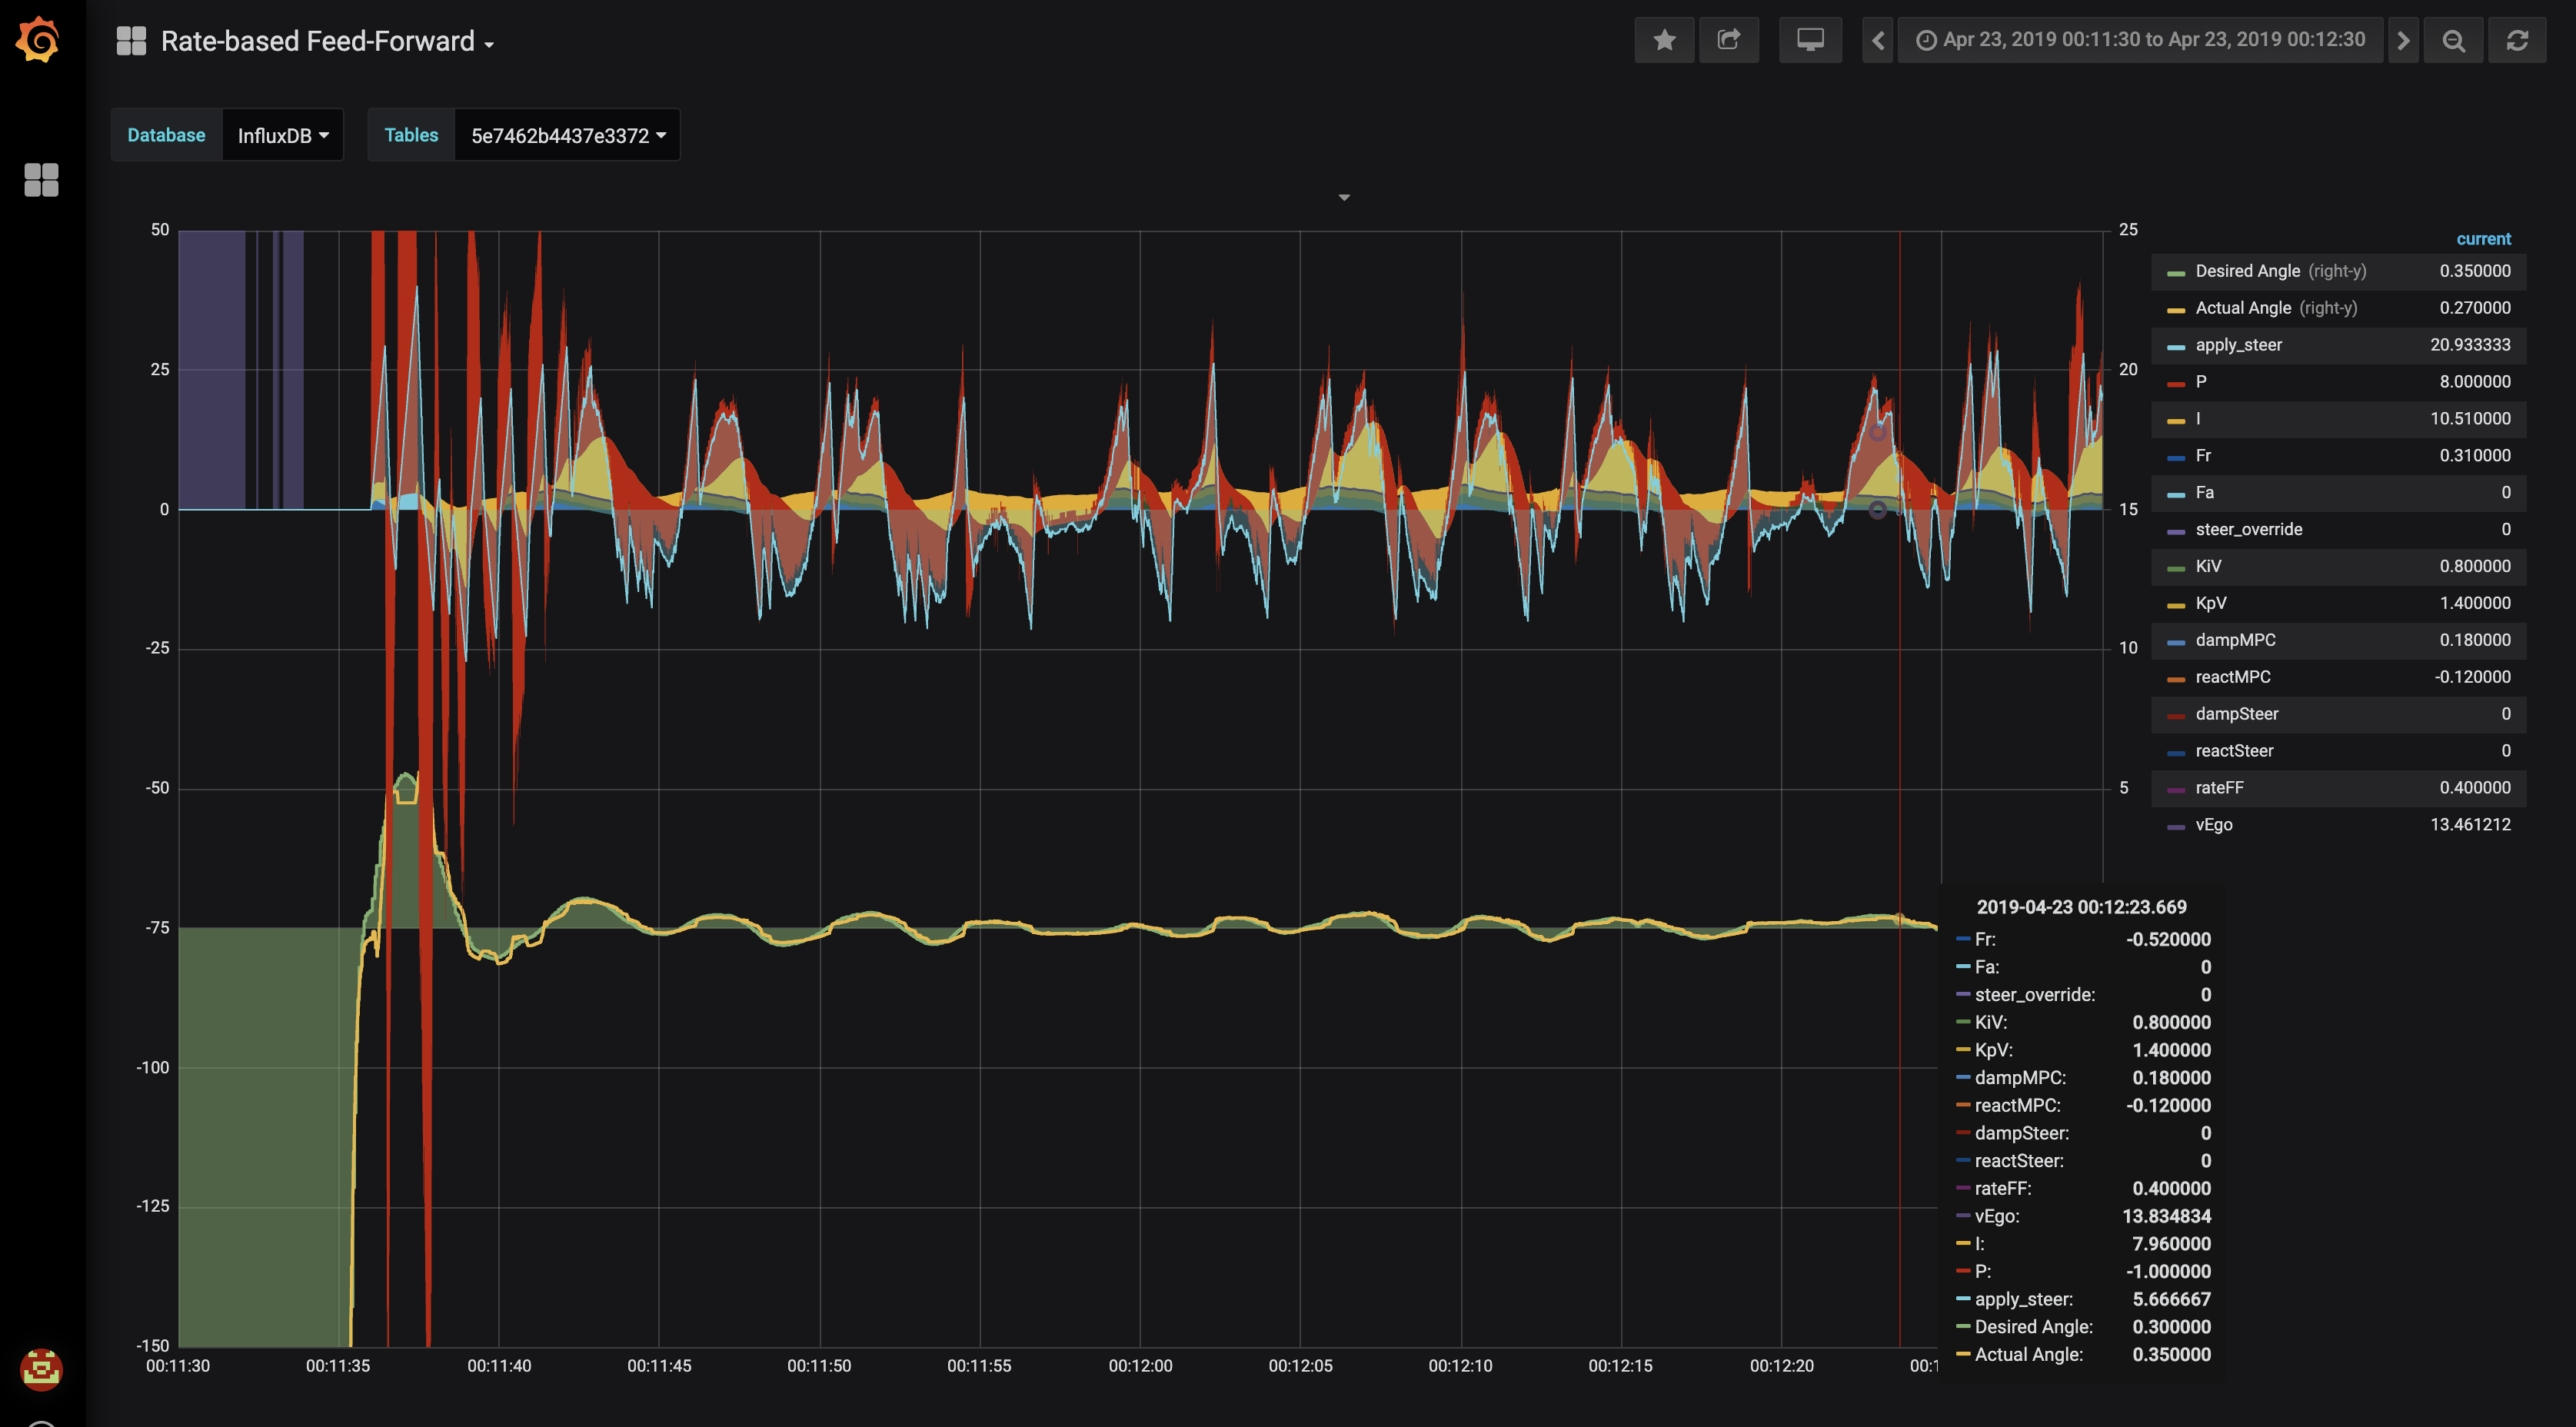Shift time range backward arrow

pos(1877,40)
